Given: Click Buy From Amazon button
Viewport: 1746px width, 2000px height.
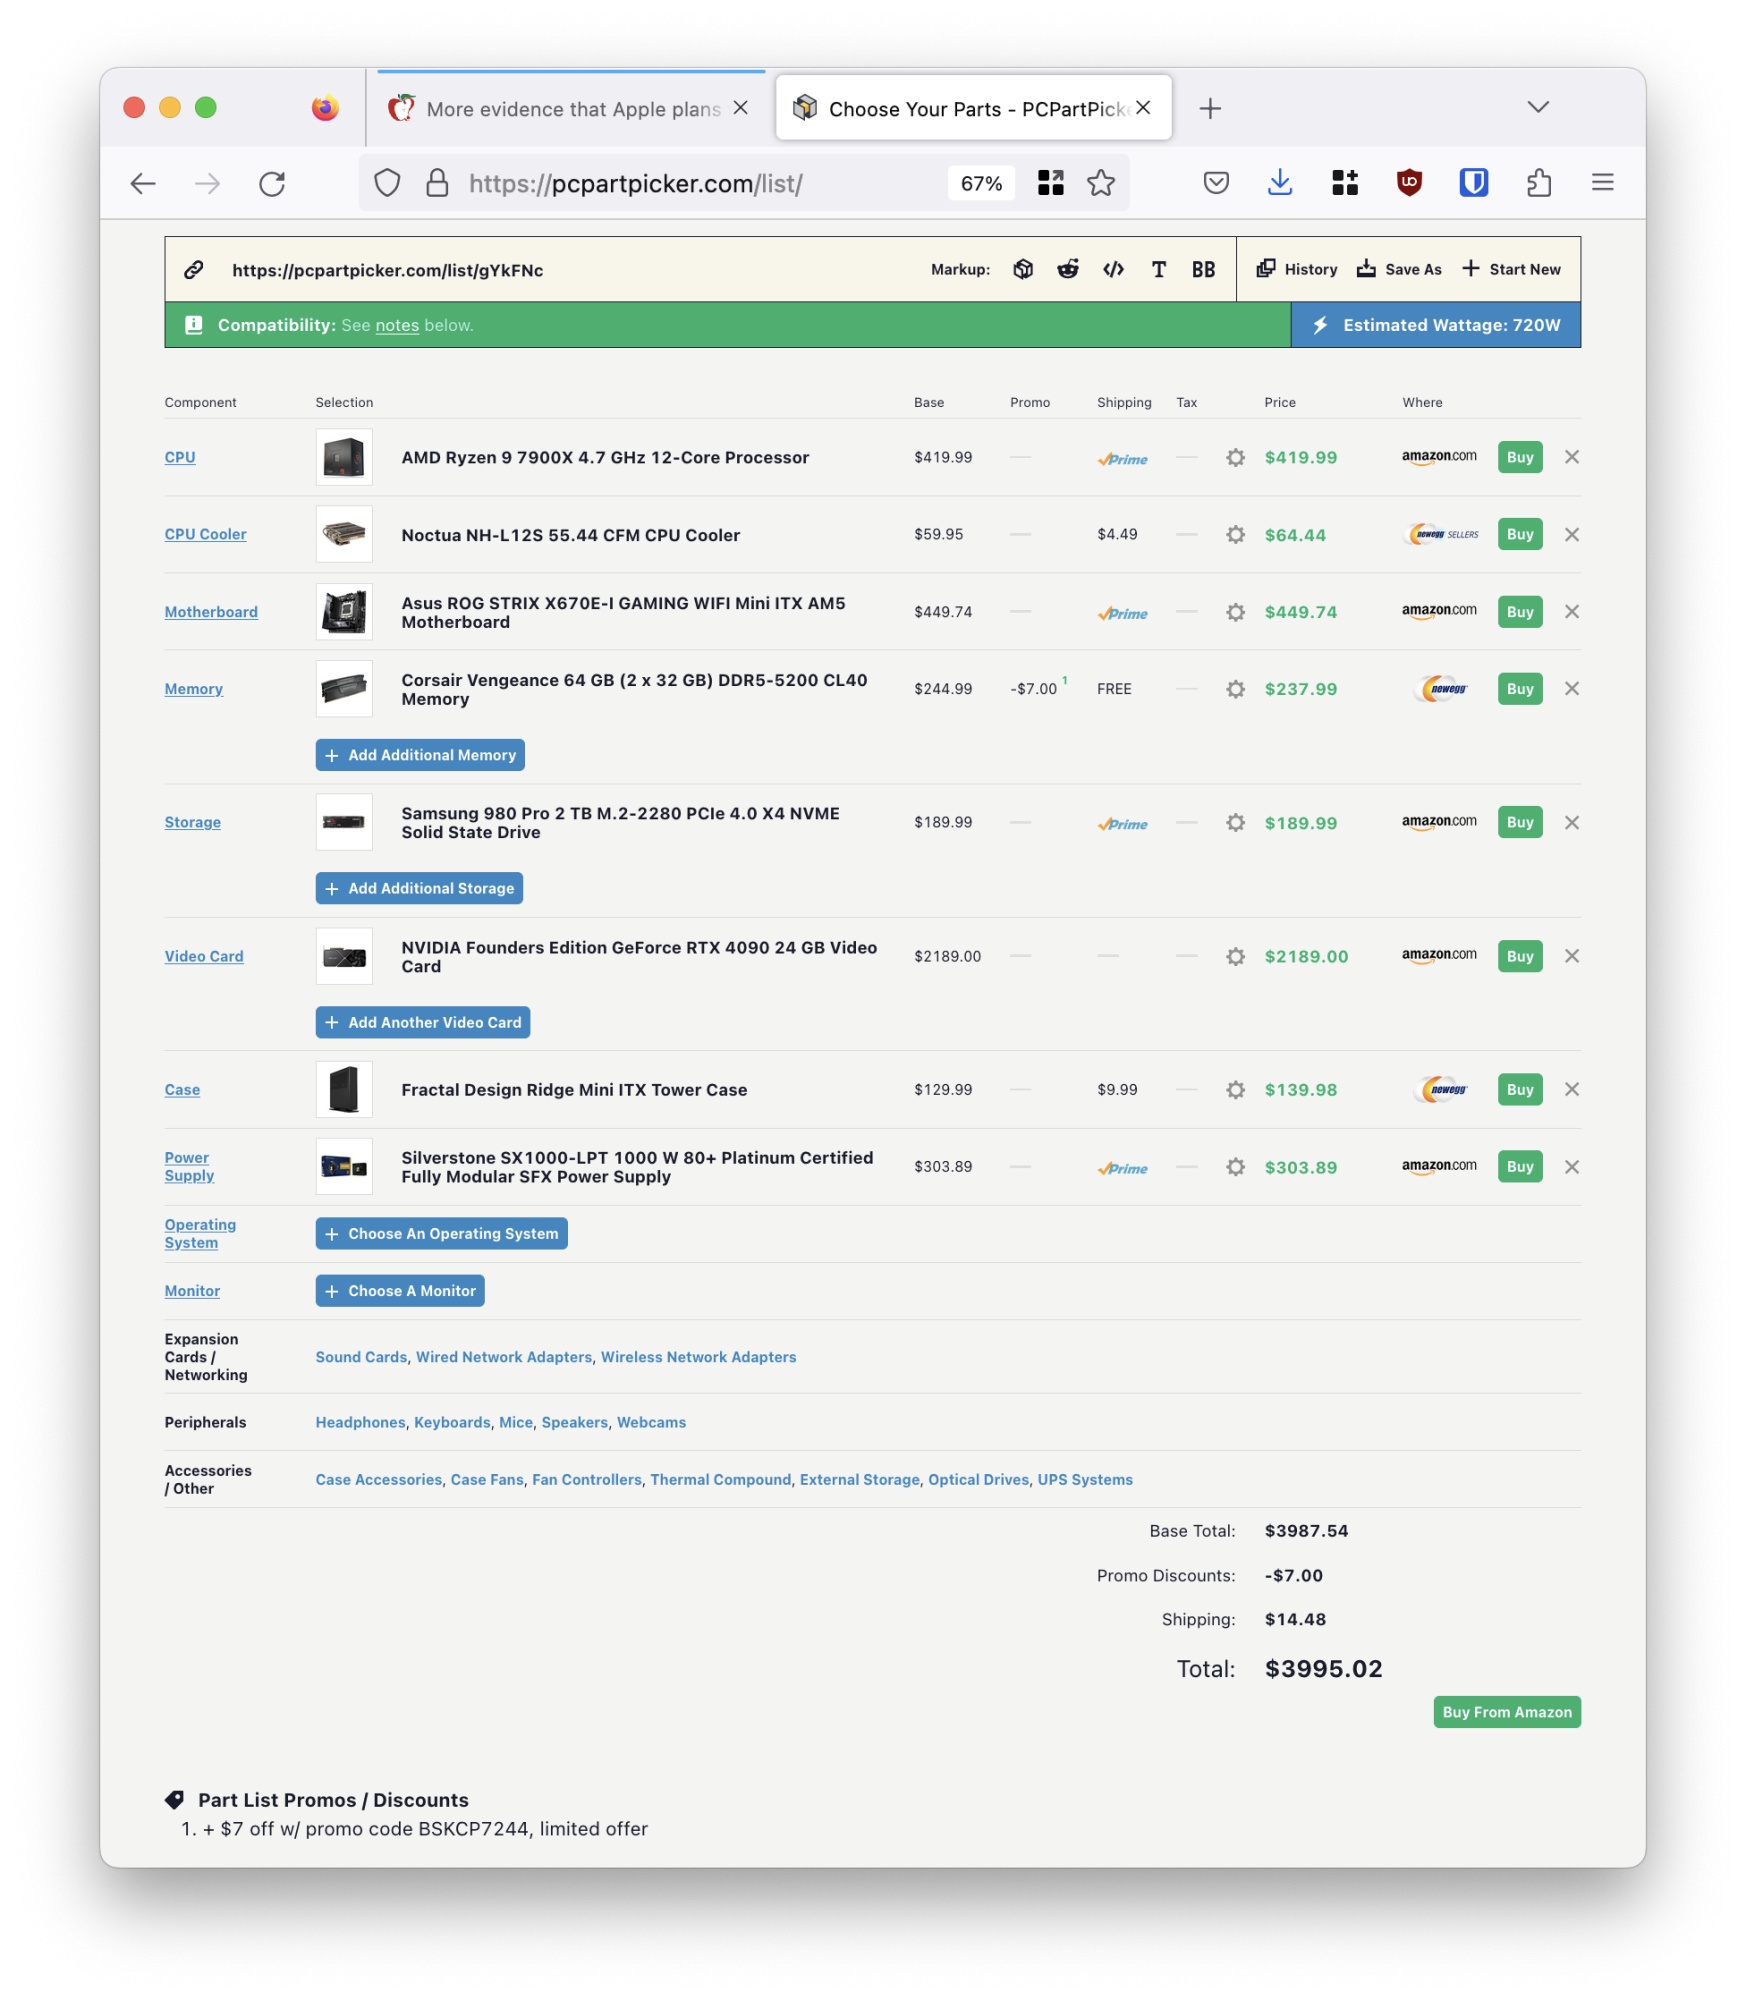Looking at the screenshot, I should pos(1506,1712).
